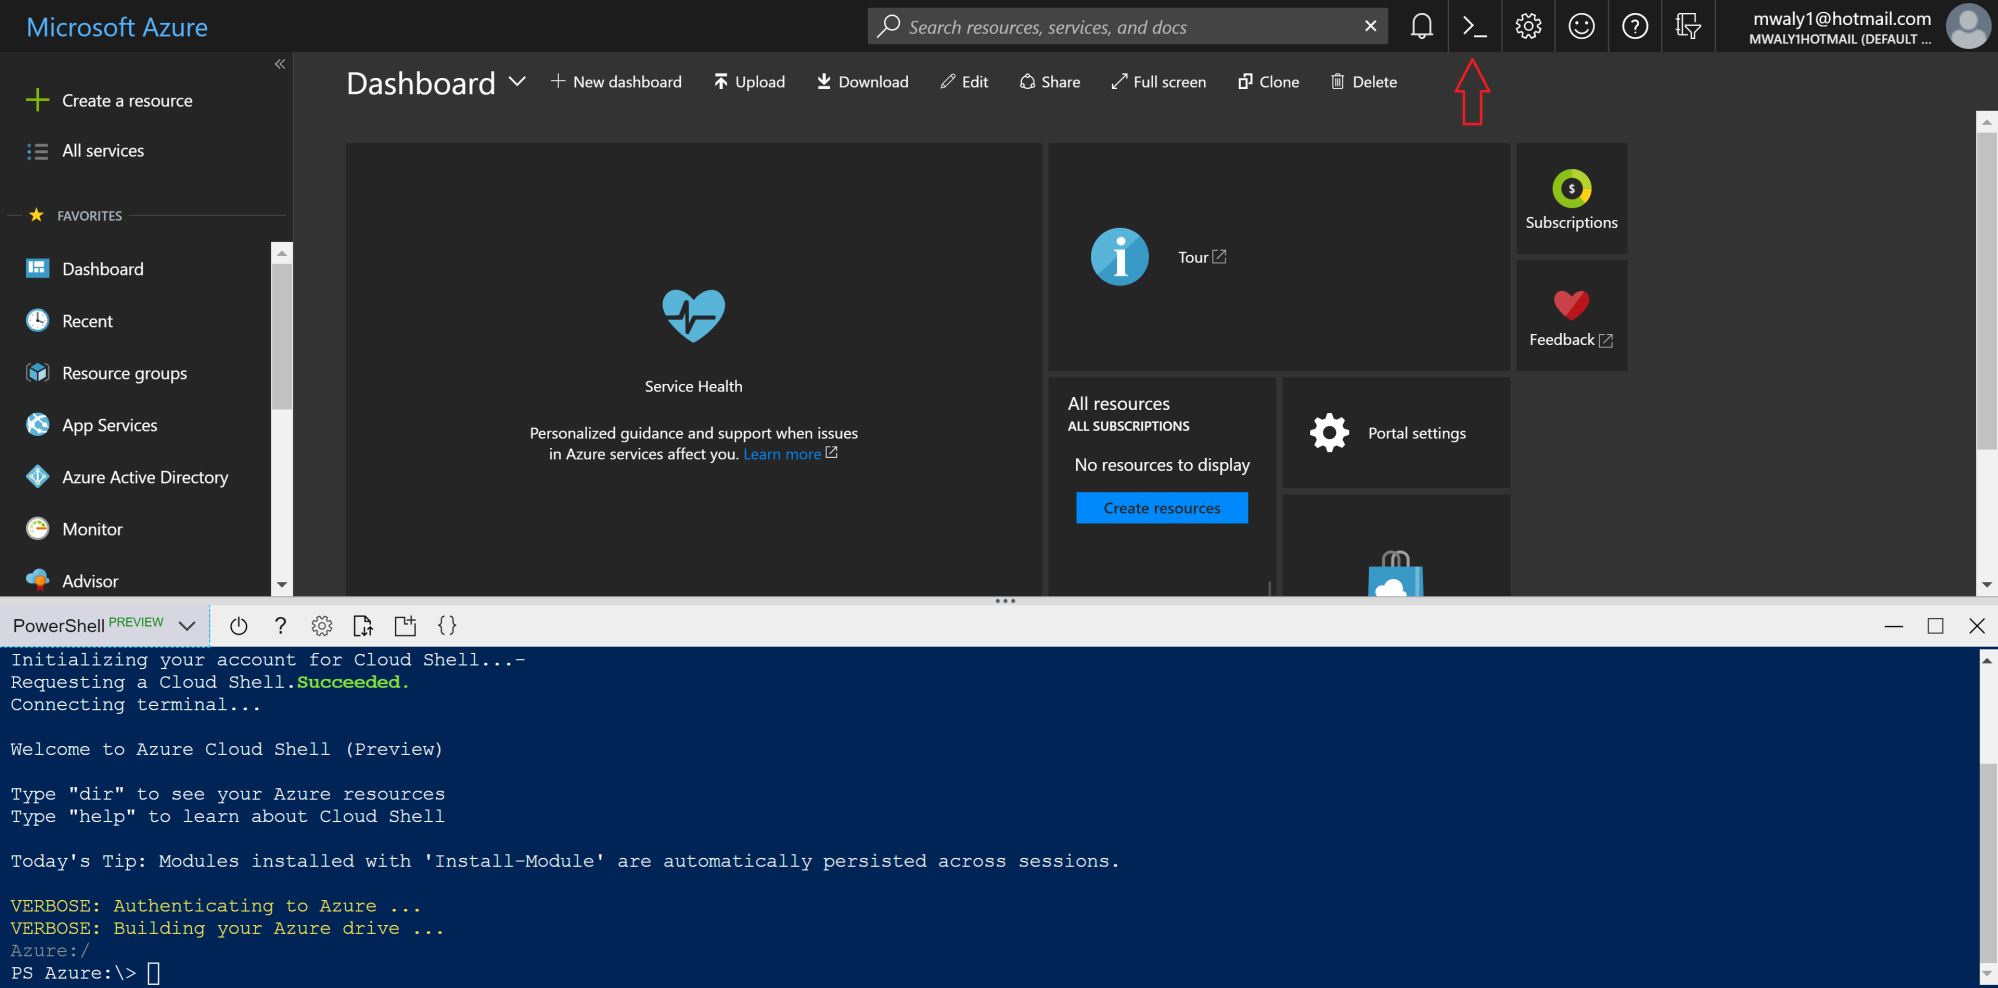Click the Tour info icon

click(1119, 257)
